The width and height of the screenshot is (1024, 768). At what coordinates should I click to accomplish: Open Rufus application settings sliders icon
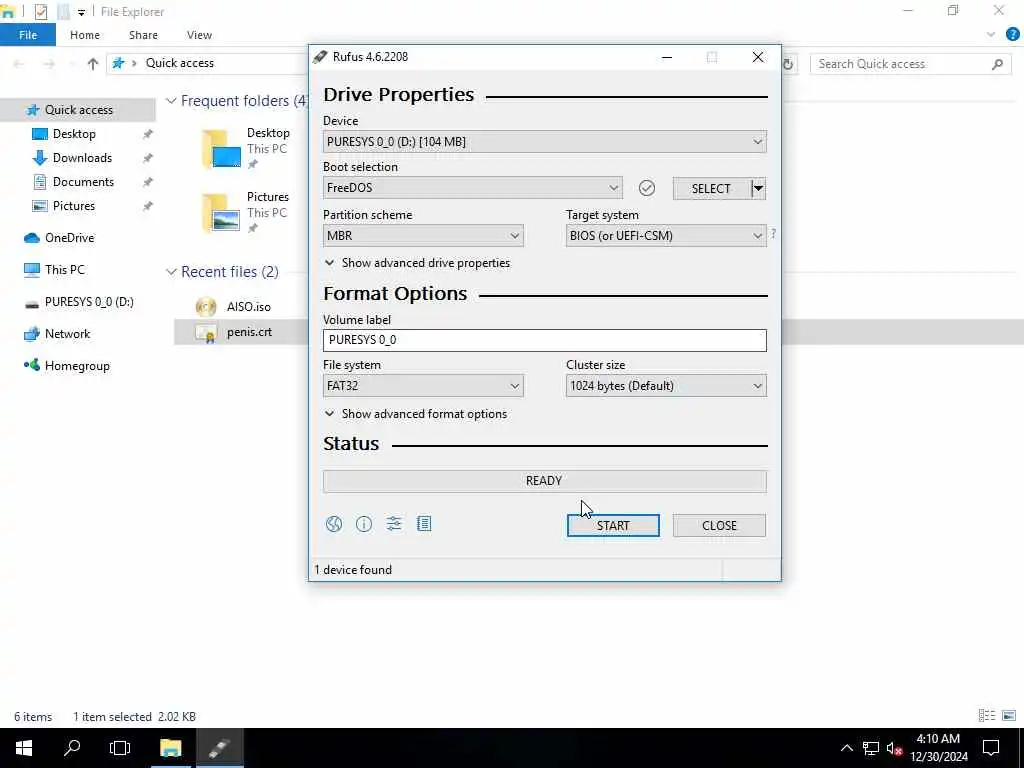394,524
